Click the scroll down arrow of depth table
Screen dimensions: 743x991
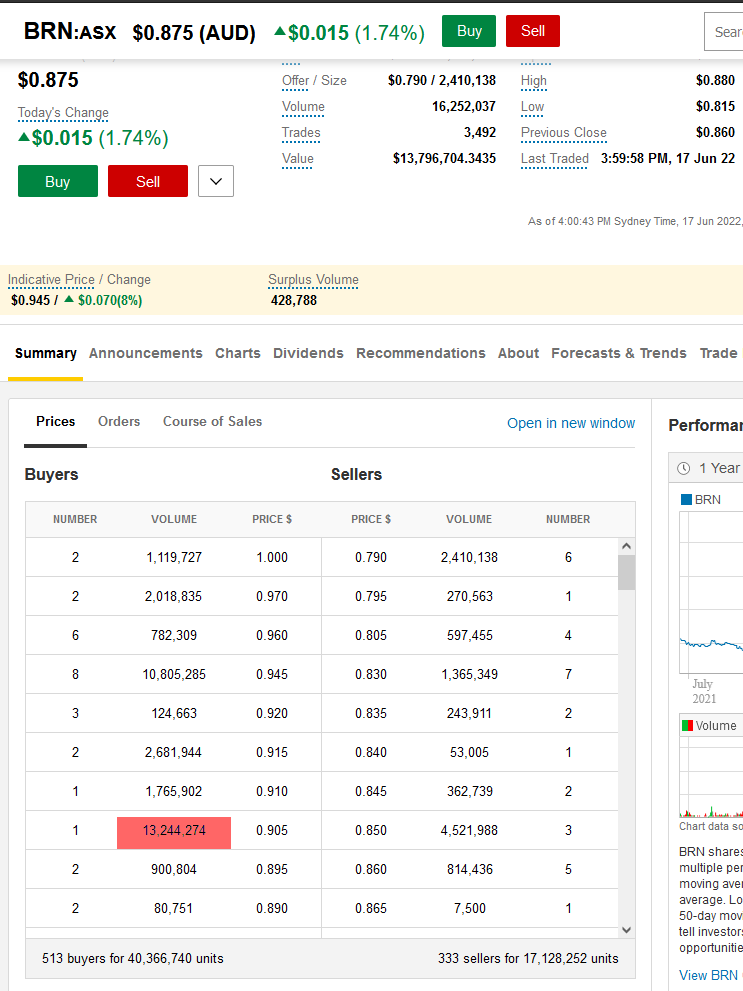pyautogui.click(x=626, y=930)
